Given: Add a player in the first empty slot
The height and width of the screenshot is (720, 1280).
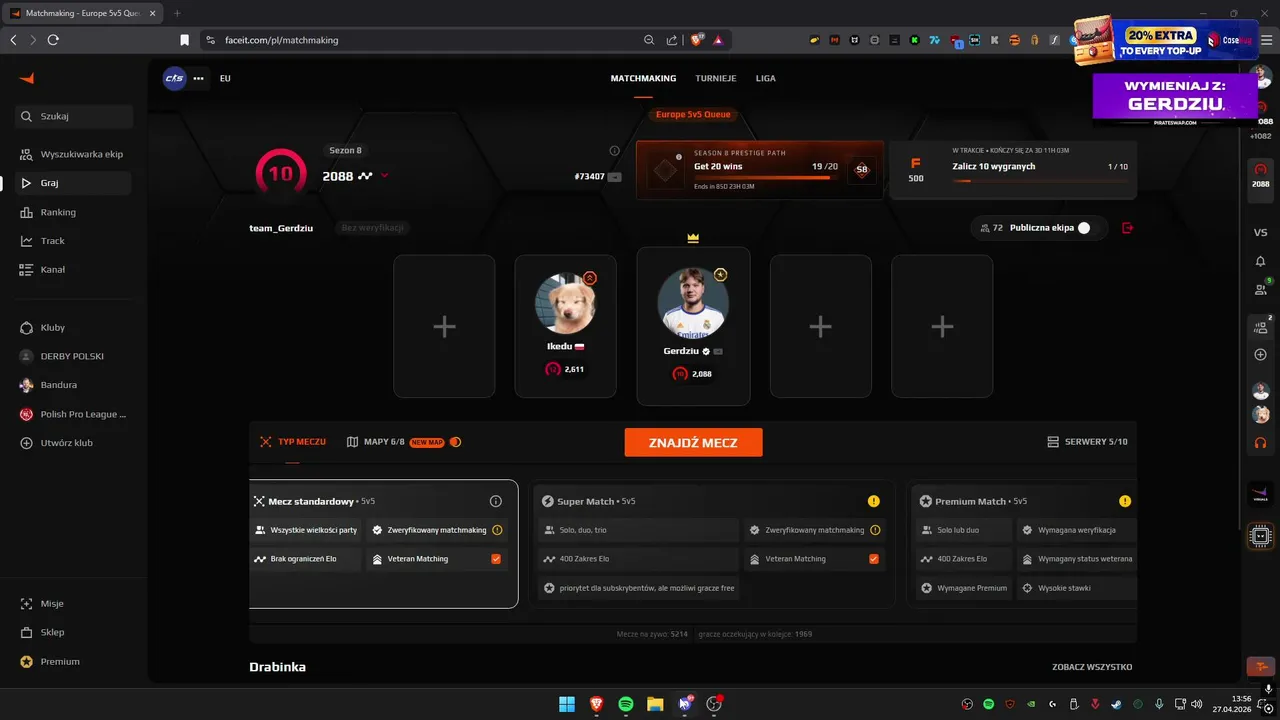Looking at the screenshot, I should pyautogui.click(x=444, y=326).
